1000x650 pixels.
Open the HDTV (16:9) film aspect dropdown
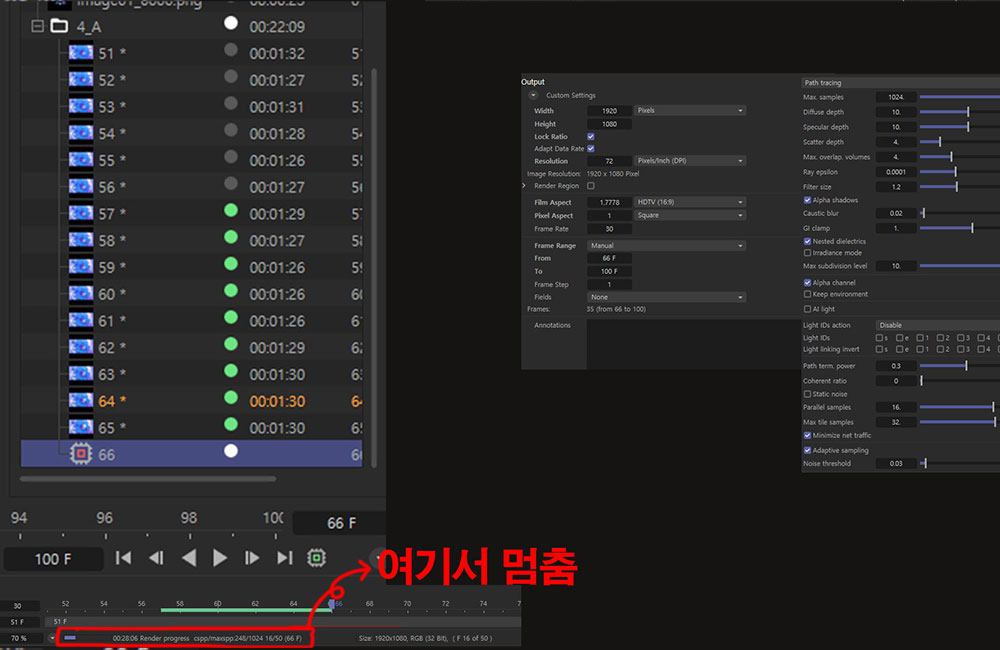click(689, 202)
